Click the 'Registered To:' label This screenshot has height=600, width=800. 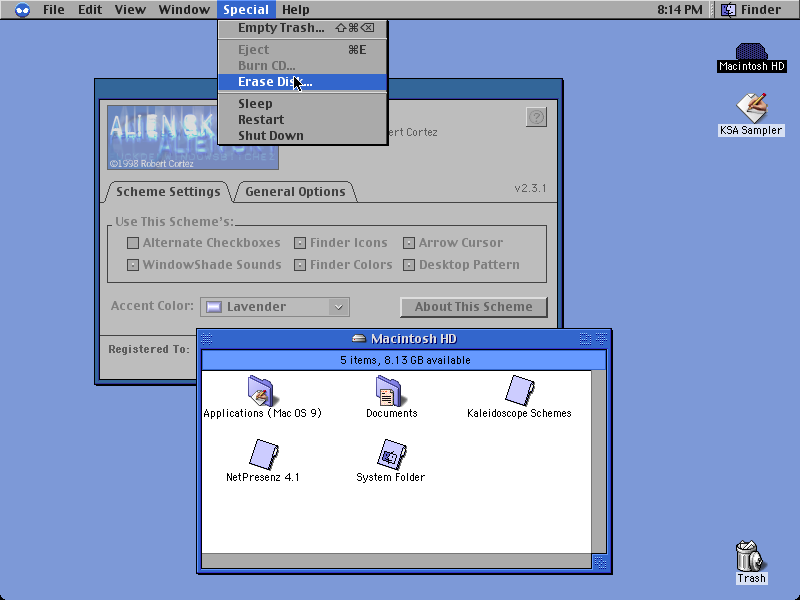coord(148,349)
